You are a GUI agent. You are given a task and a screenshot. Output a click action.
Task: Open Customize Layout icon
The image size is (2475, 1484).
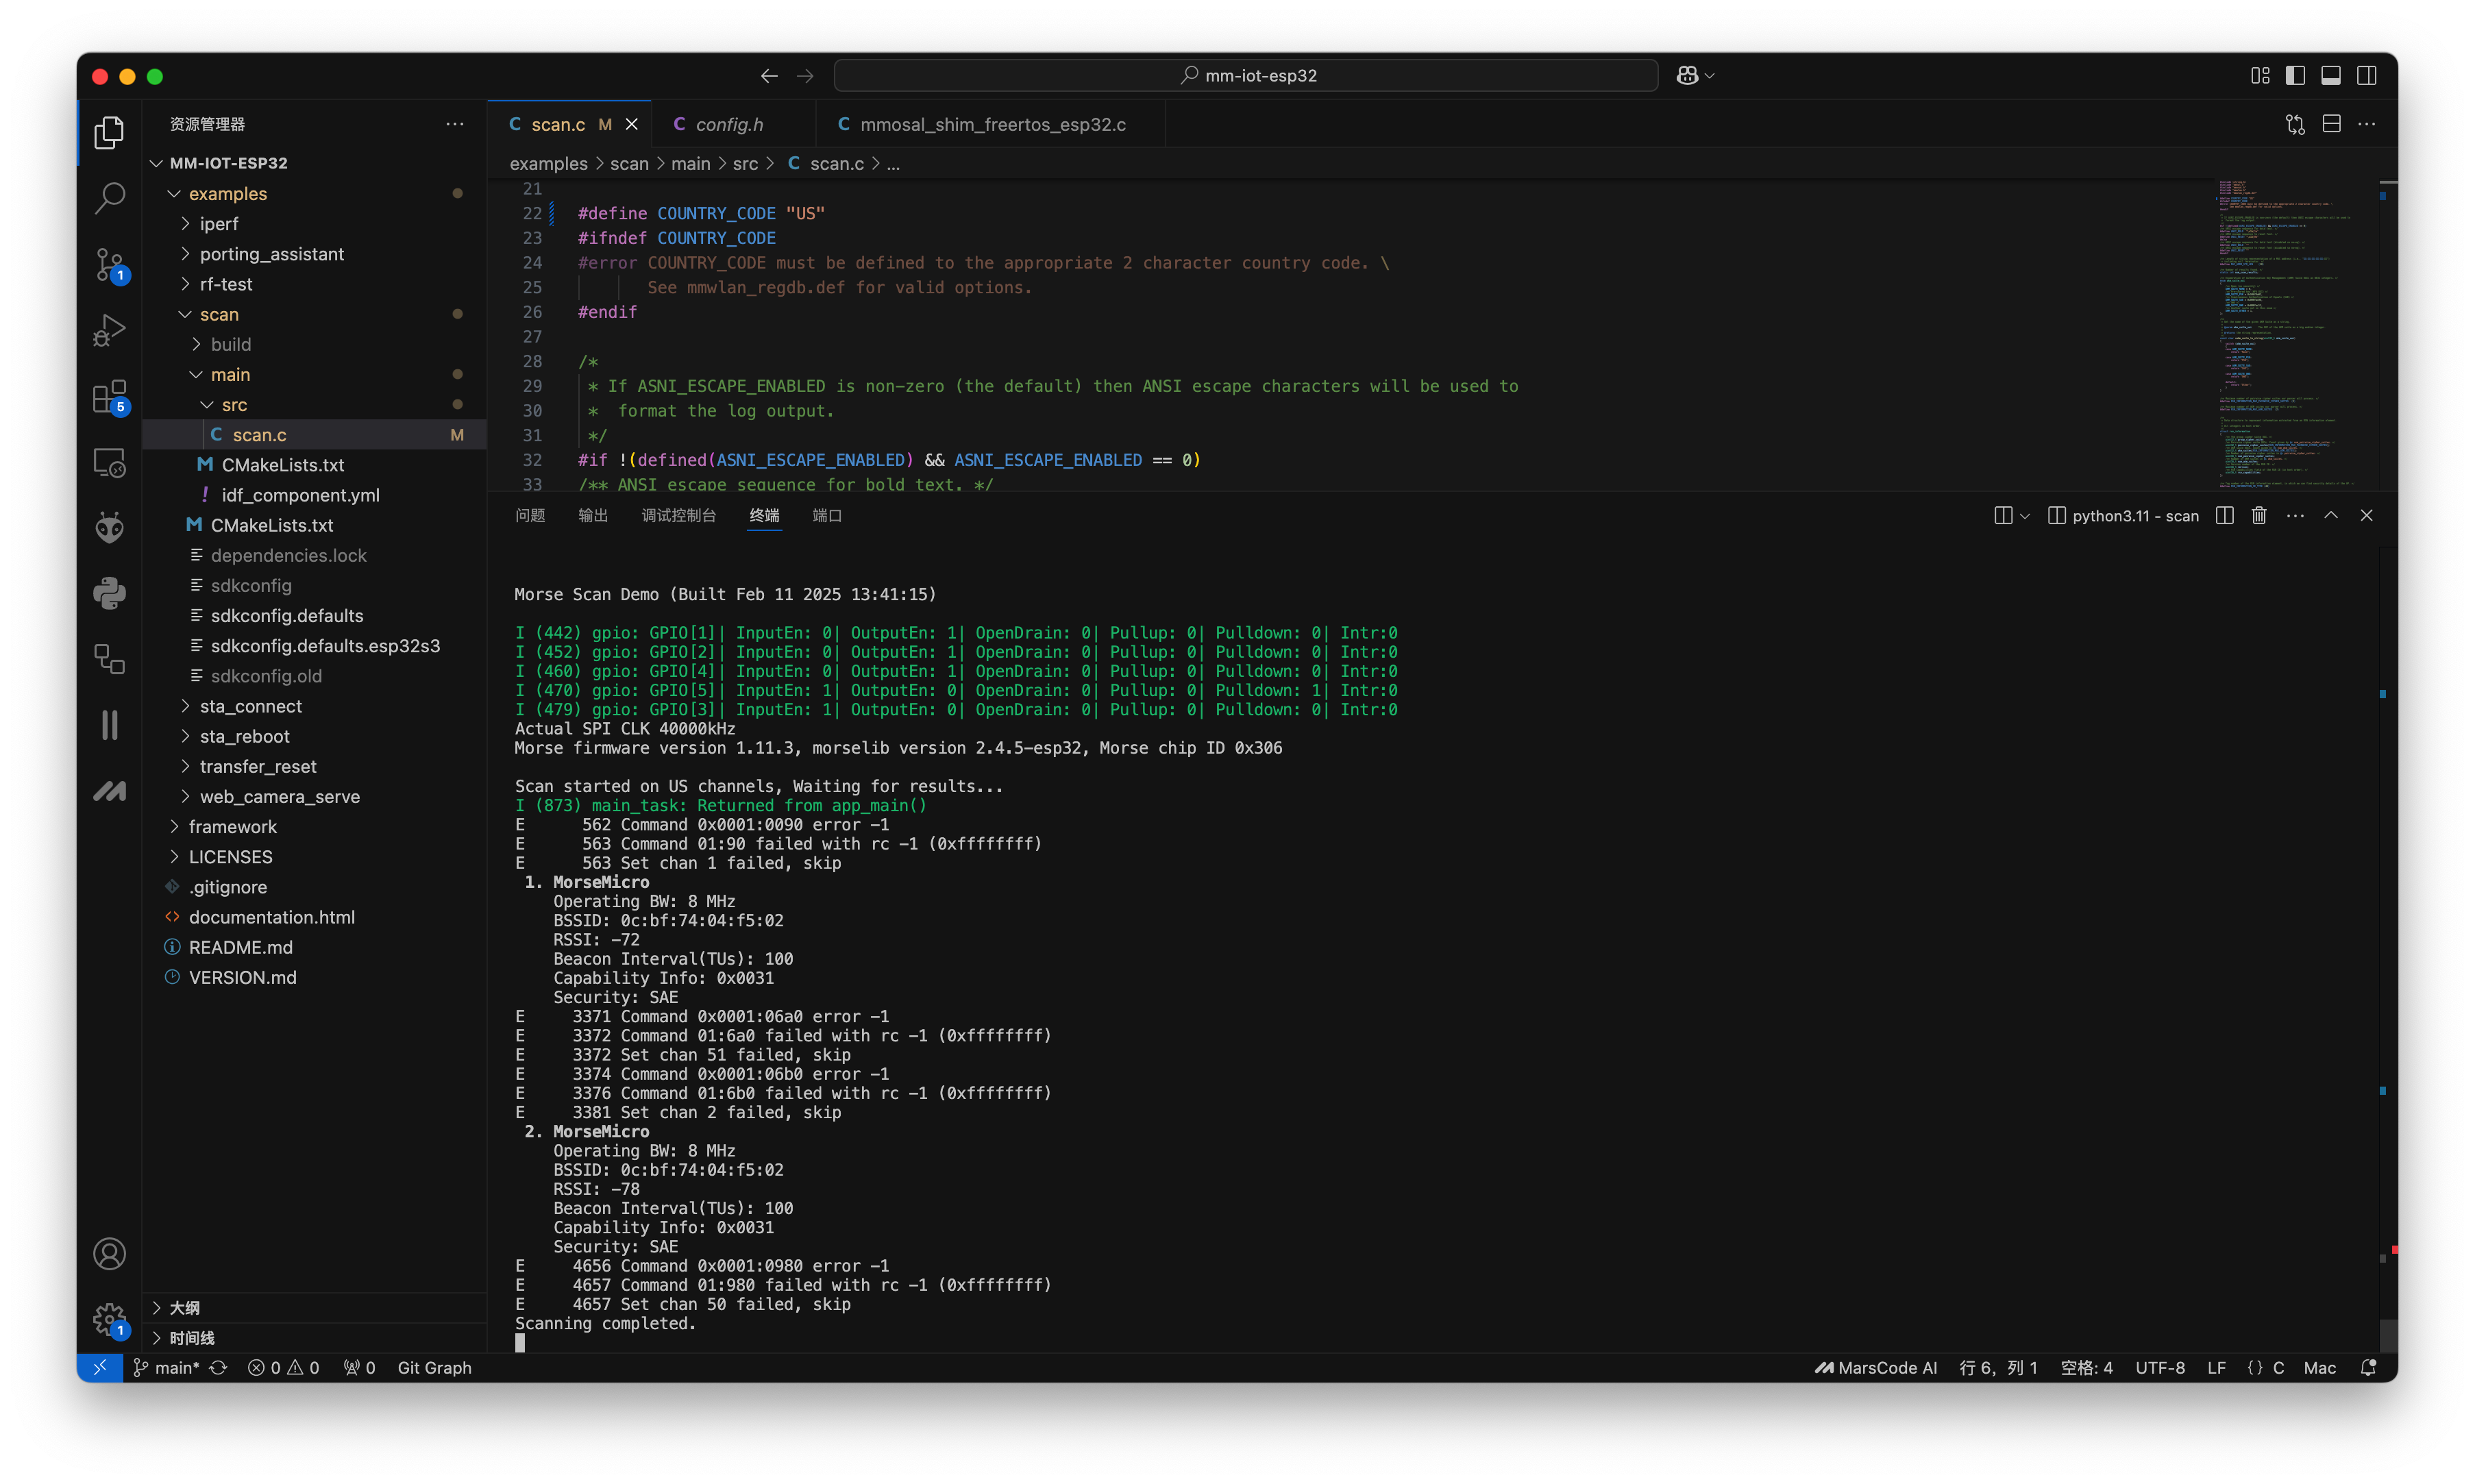click(x=2260, y=76)
